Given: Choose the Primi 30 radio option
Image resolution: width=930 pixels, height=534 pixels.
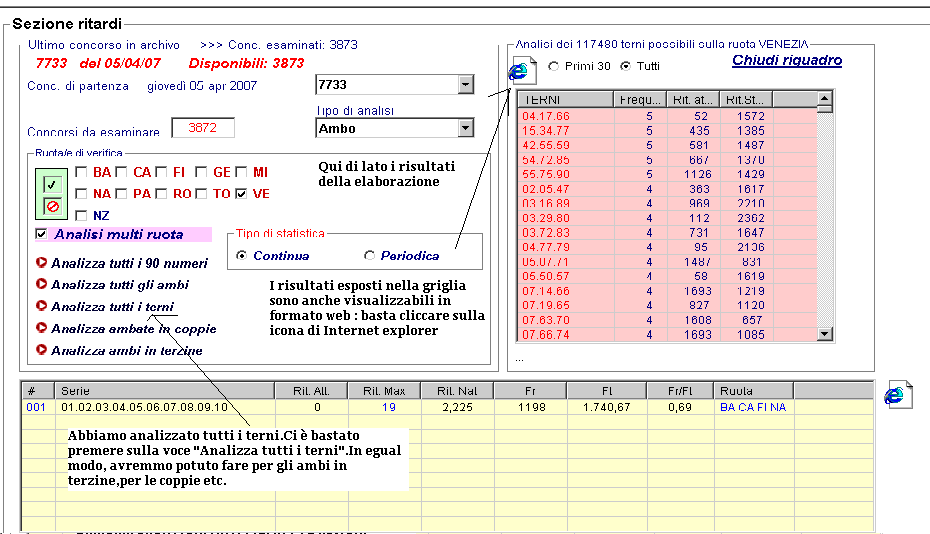Looking at the screenshot, I should [553, 66].
